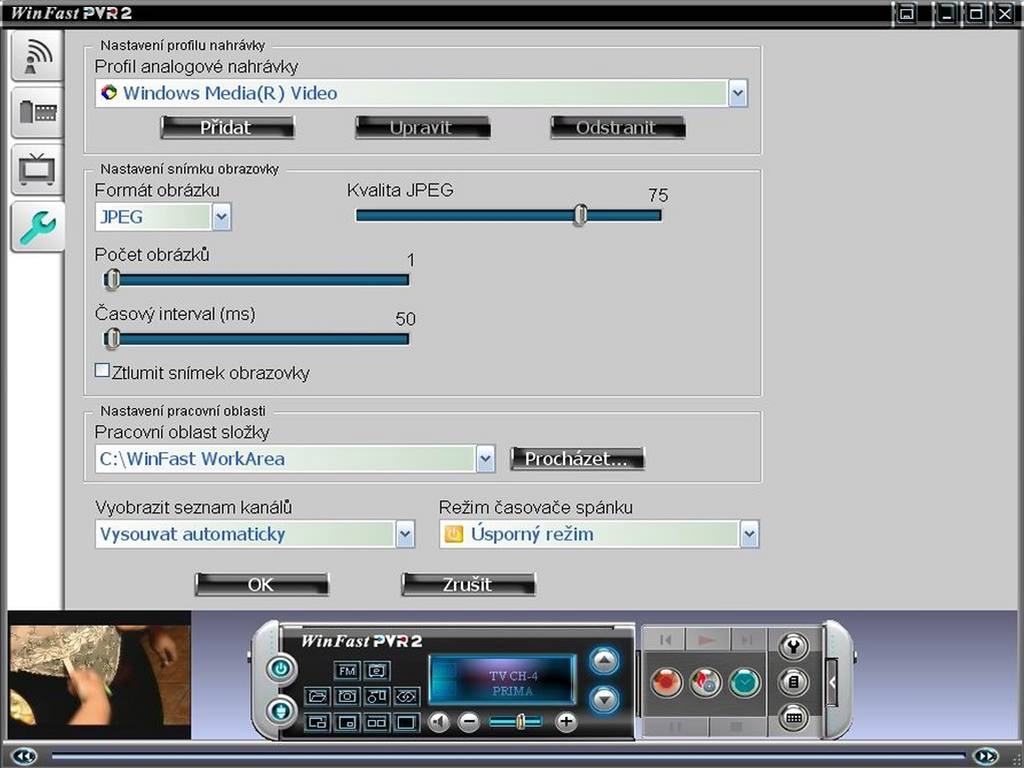Click the FM radio mode icon
1024x768 pixels.
pyautogui.click(x=346, y=670)
